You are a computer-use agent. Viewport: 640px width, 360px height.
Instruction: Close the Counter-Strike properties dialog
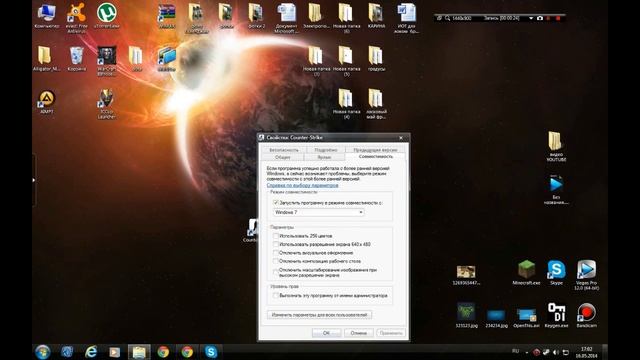(401, 138)
